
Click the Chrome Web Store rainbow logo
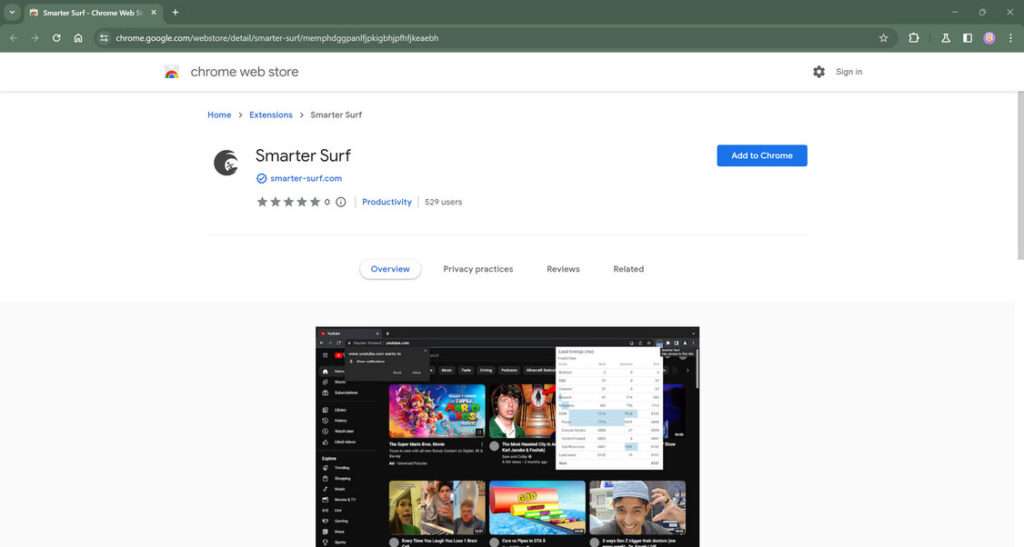click(x=171, y=72)
